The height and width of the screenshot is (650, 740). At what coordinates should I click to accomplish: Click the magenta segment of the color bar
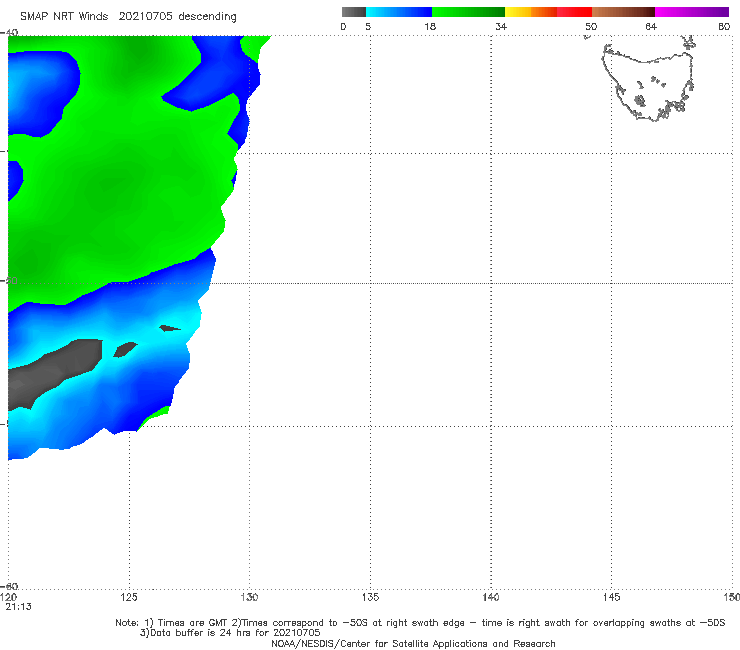click(692, 12)
